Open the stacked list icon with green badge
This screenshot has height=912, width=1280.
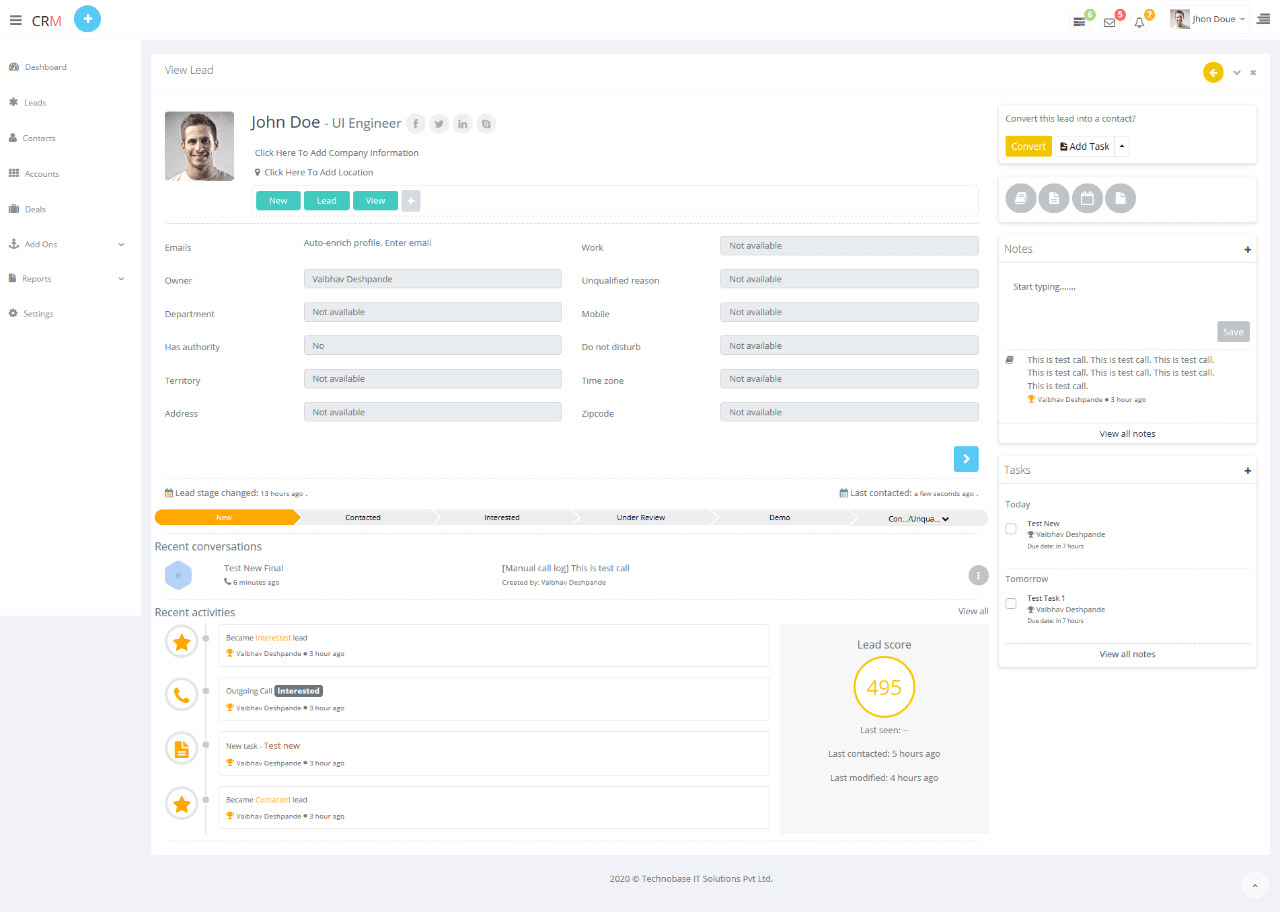click(1080, 21)
